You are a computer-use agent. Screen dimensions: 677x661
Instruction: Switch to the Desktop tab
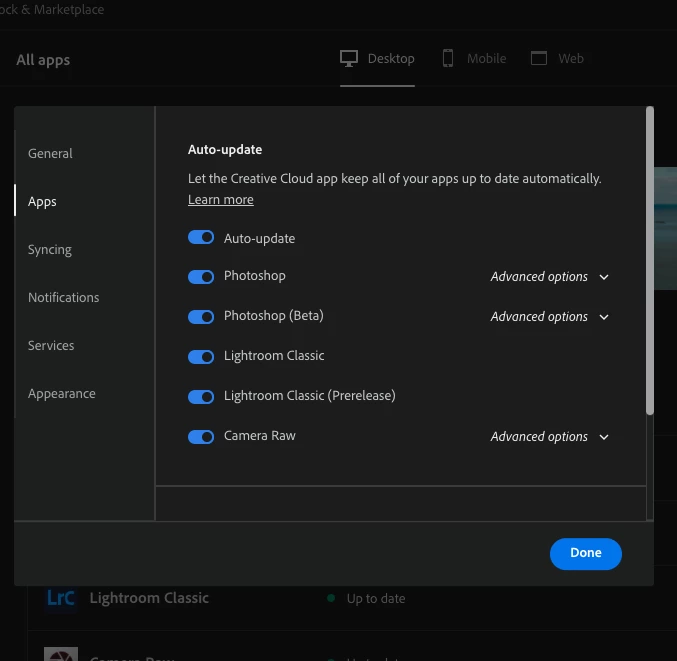(377, 59)
